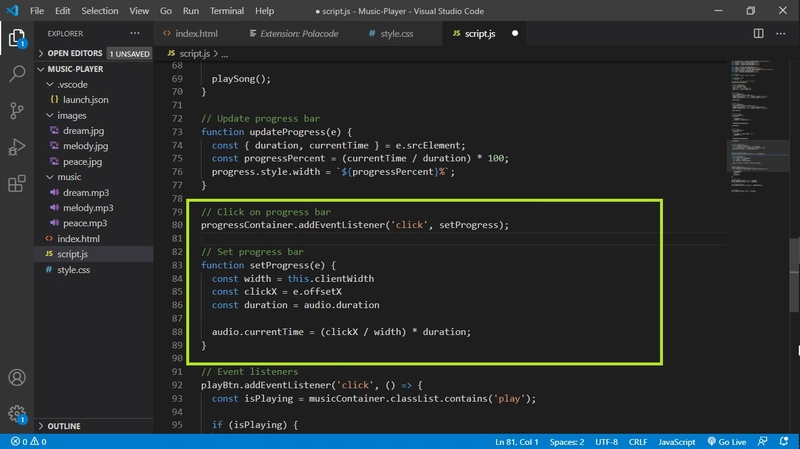Open the Search view in activity bar

(x=17, y=74)
